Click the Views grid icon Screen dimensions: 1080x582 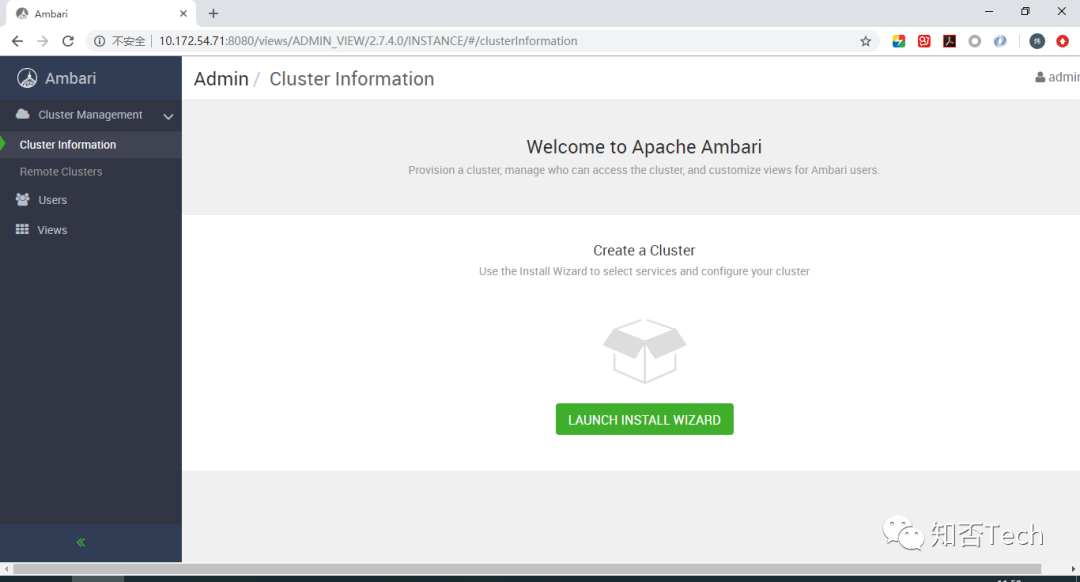(22, 229)
